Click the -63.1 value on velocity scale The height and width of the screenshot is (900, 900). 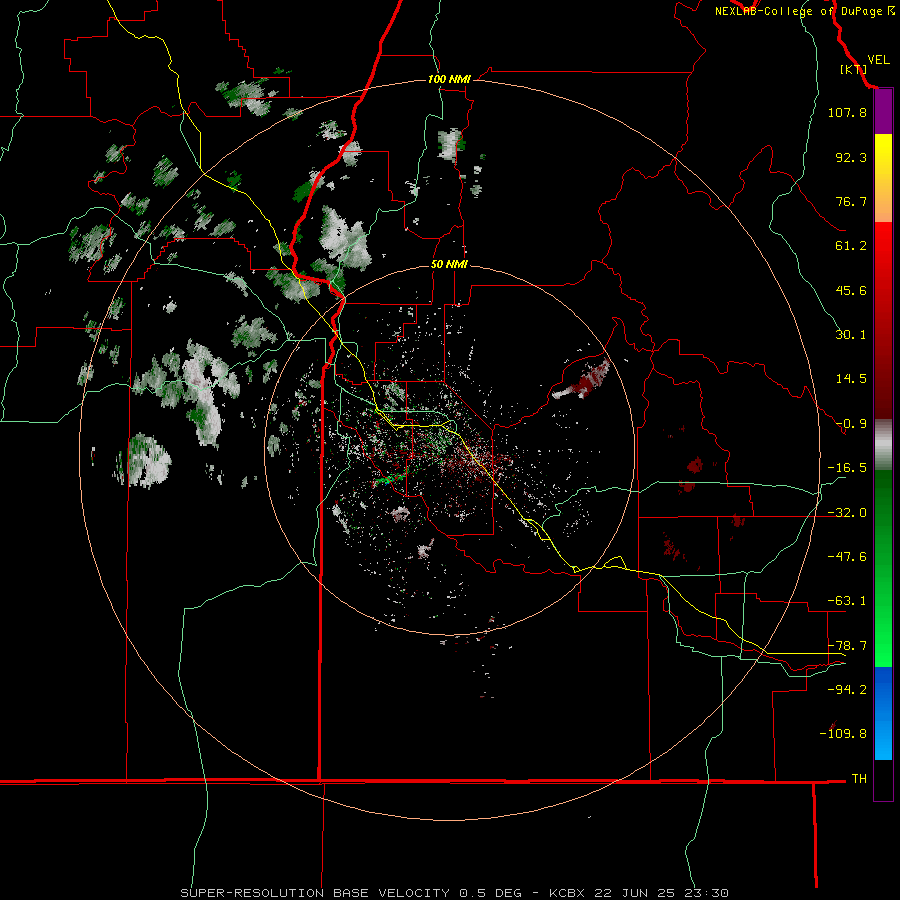point(847,601)
